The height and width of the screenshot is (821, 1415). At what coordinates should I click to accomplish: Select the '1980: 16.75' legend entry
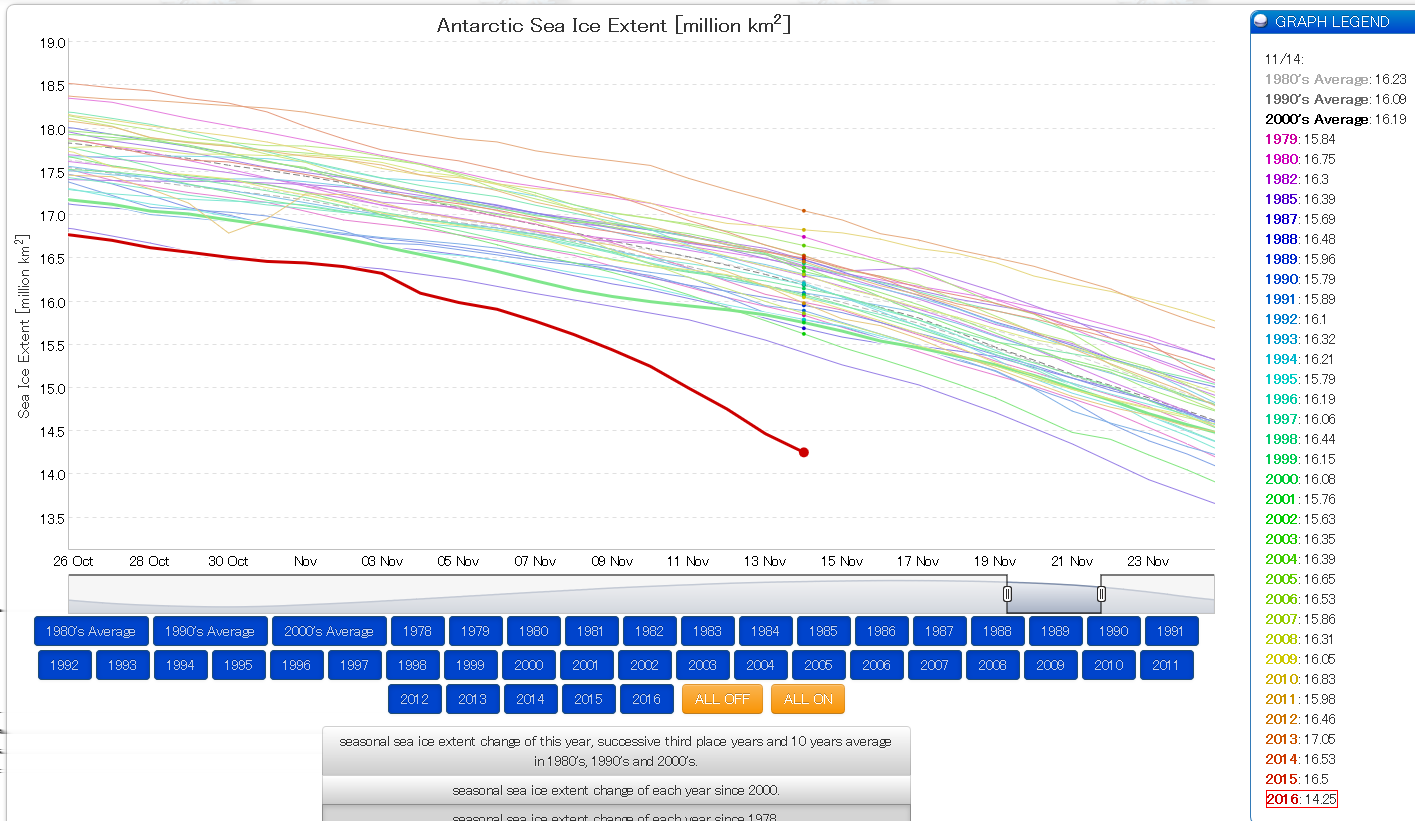tap(1300, 159)
